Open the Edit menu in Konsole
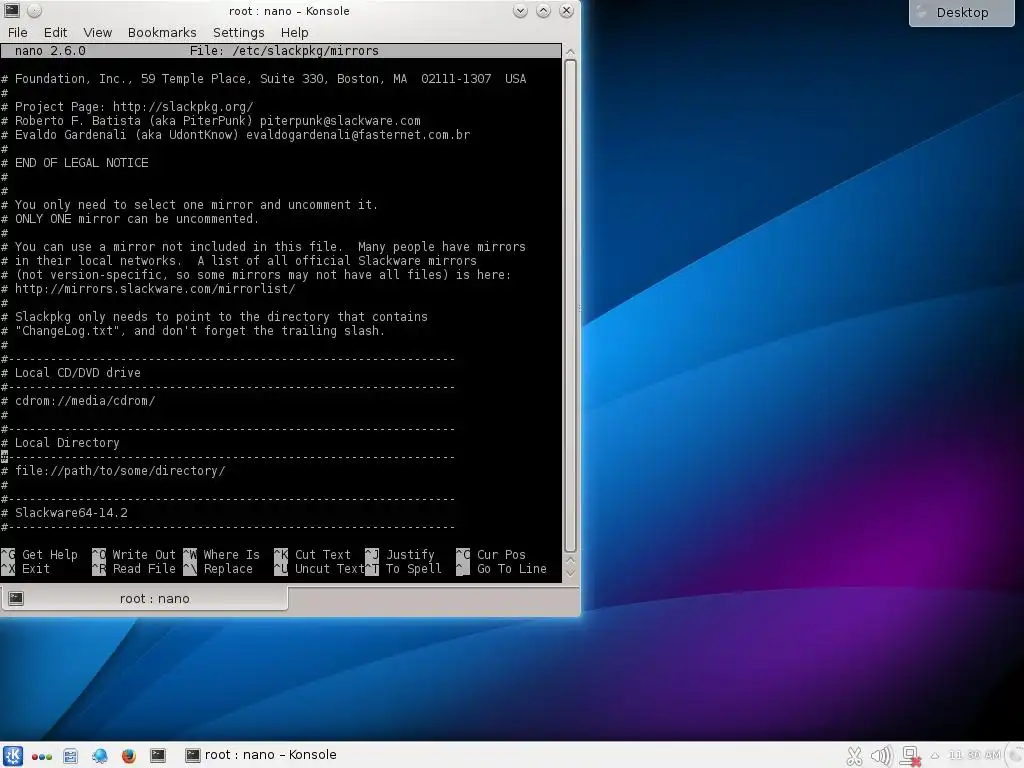 [x=56, y=33]
